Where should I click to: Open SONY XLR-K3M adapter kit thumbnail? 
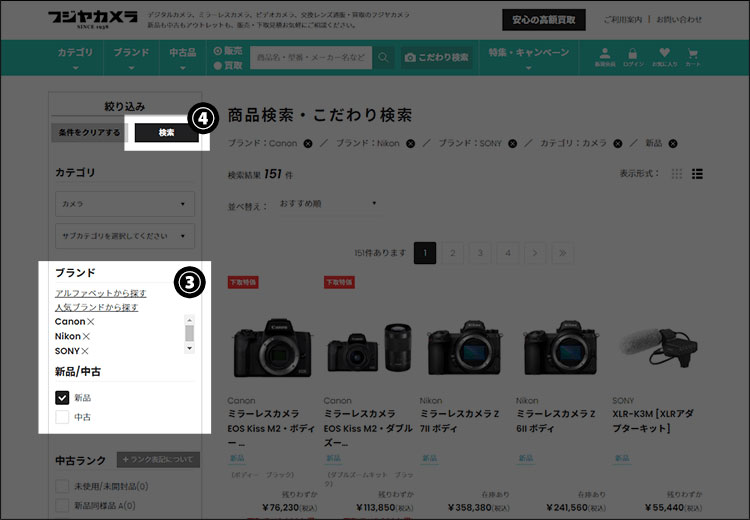point(659,347)
